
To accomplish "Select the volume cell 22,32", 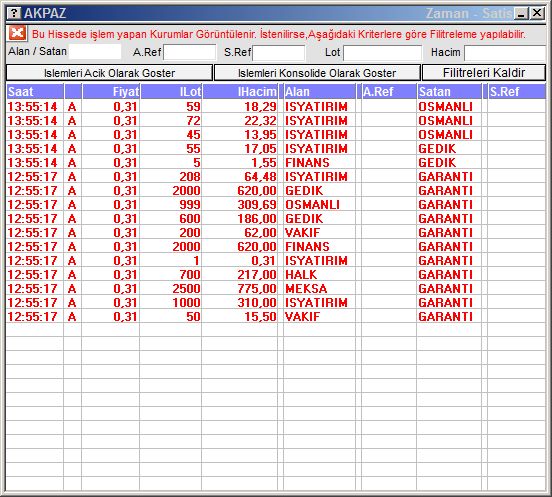I will tap(261, 121).
